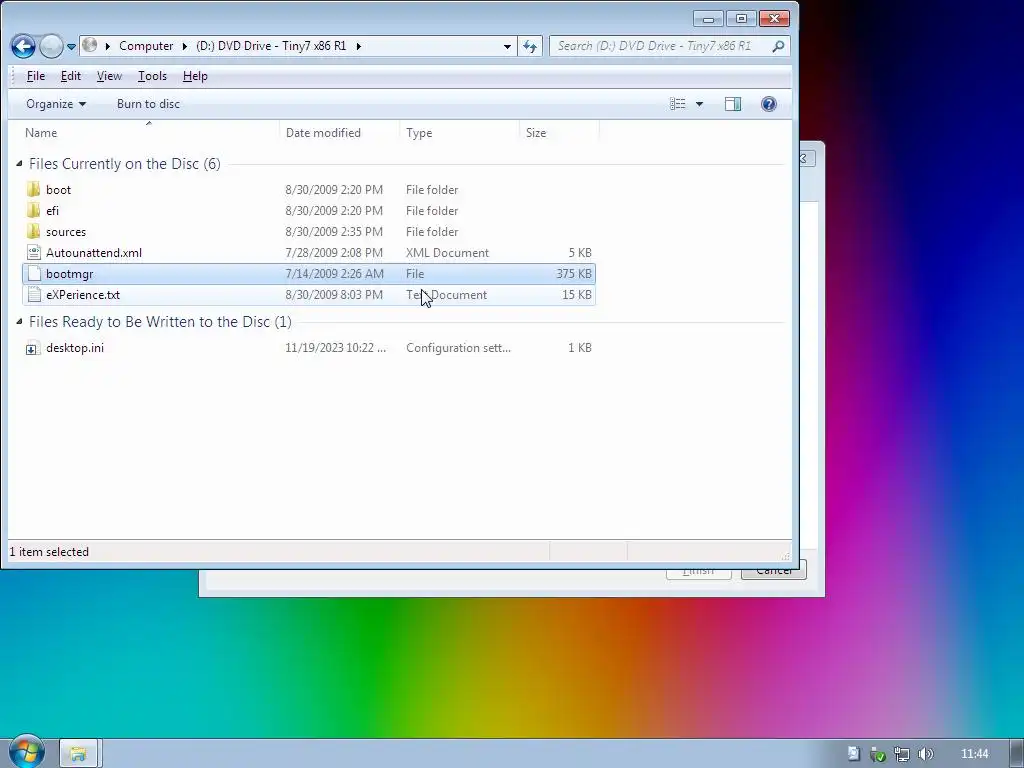Viewport: 1024px width, 768px height.
Task: Click the sources folder name
Action: click(66, 231)
